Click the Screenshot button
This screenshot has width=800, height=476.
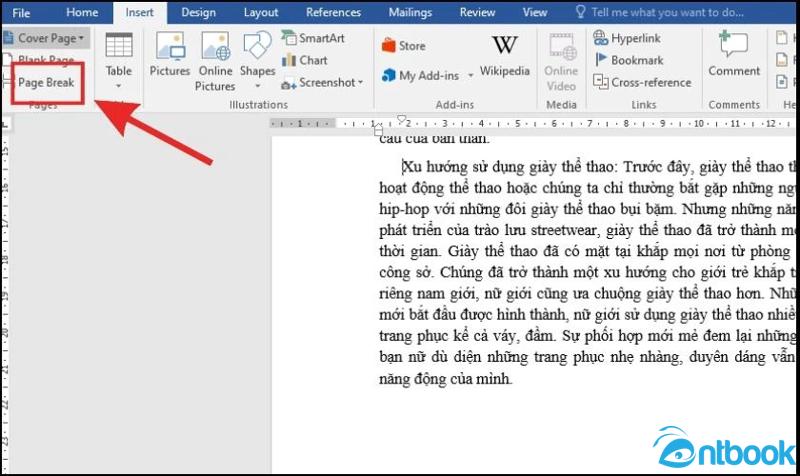[x=318, y=83]
